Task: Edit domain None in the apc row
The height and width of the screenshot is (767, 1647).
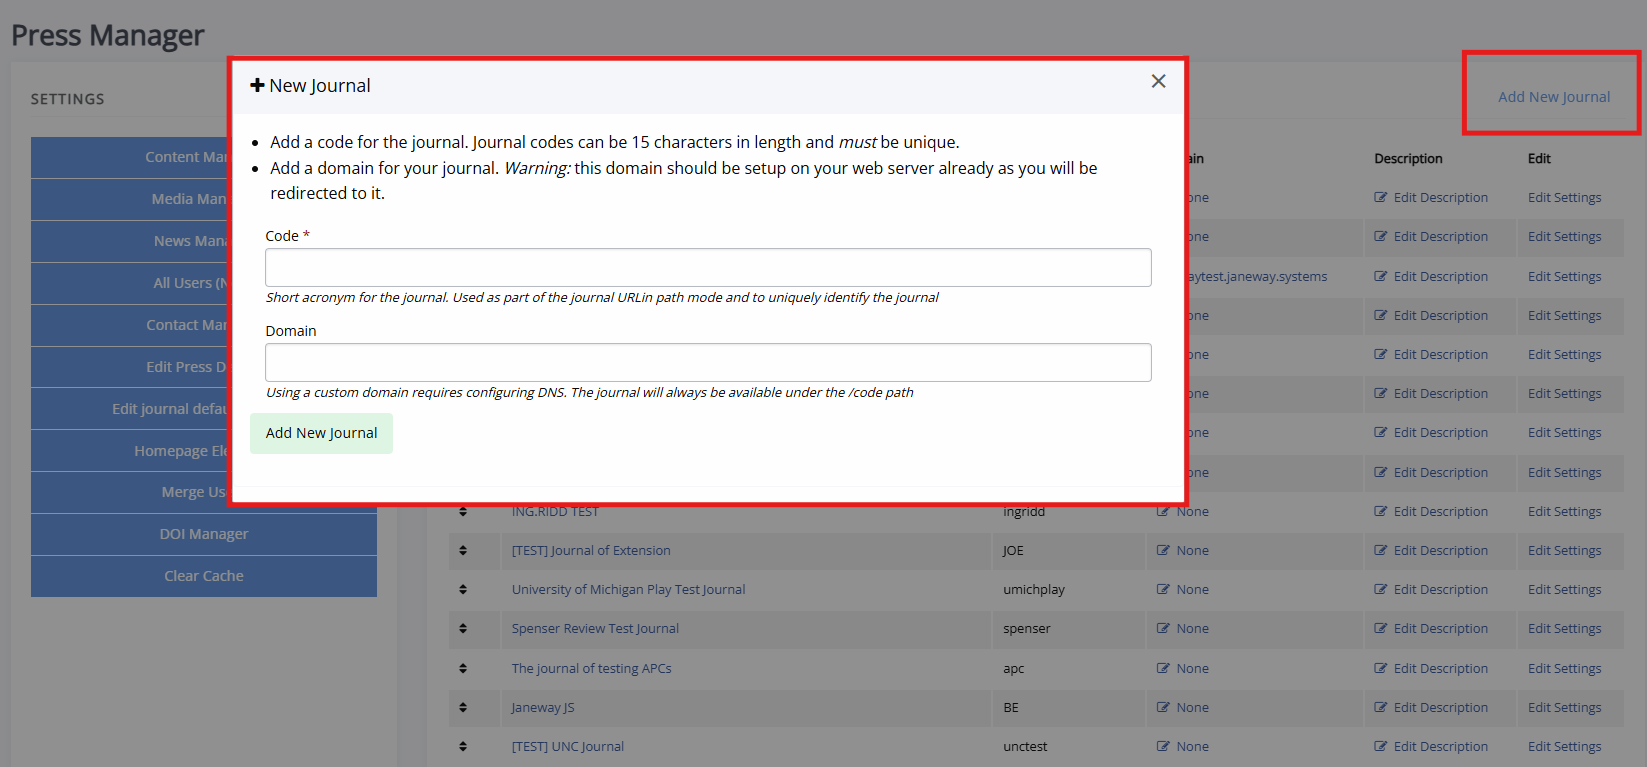Action: pos(1183,669)
